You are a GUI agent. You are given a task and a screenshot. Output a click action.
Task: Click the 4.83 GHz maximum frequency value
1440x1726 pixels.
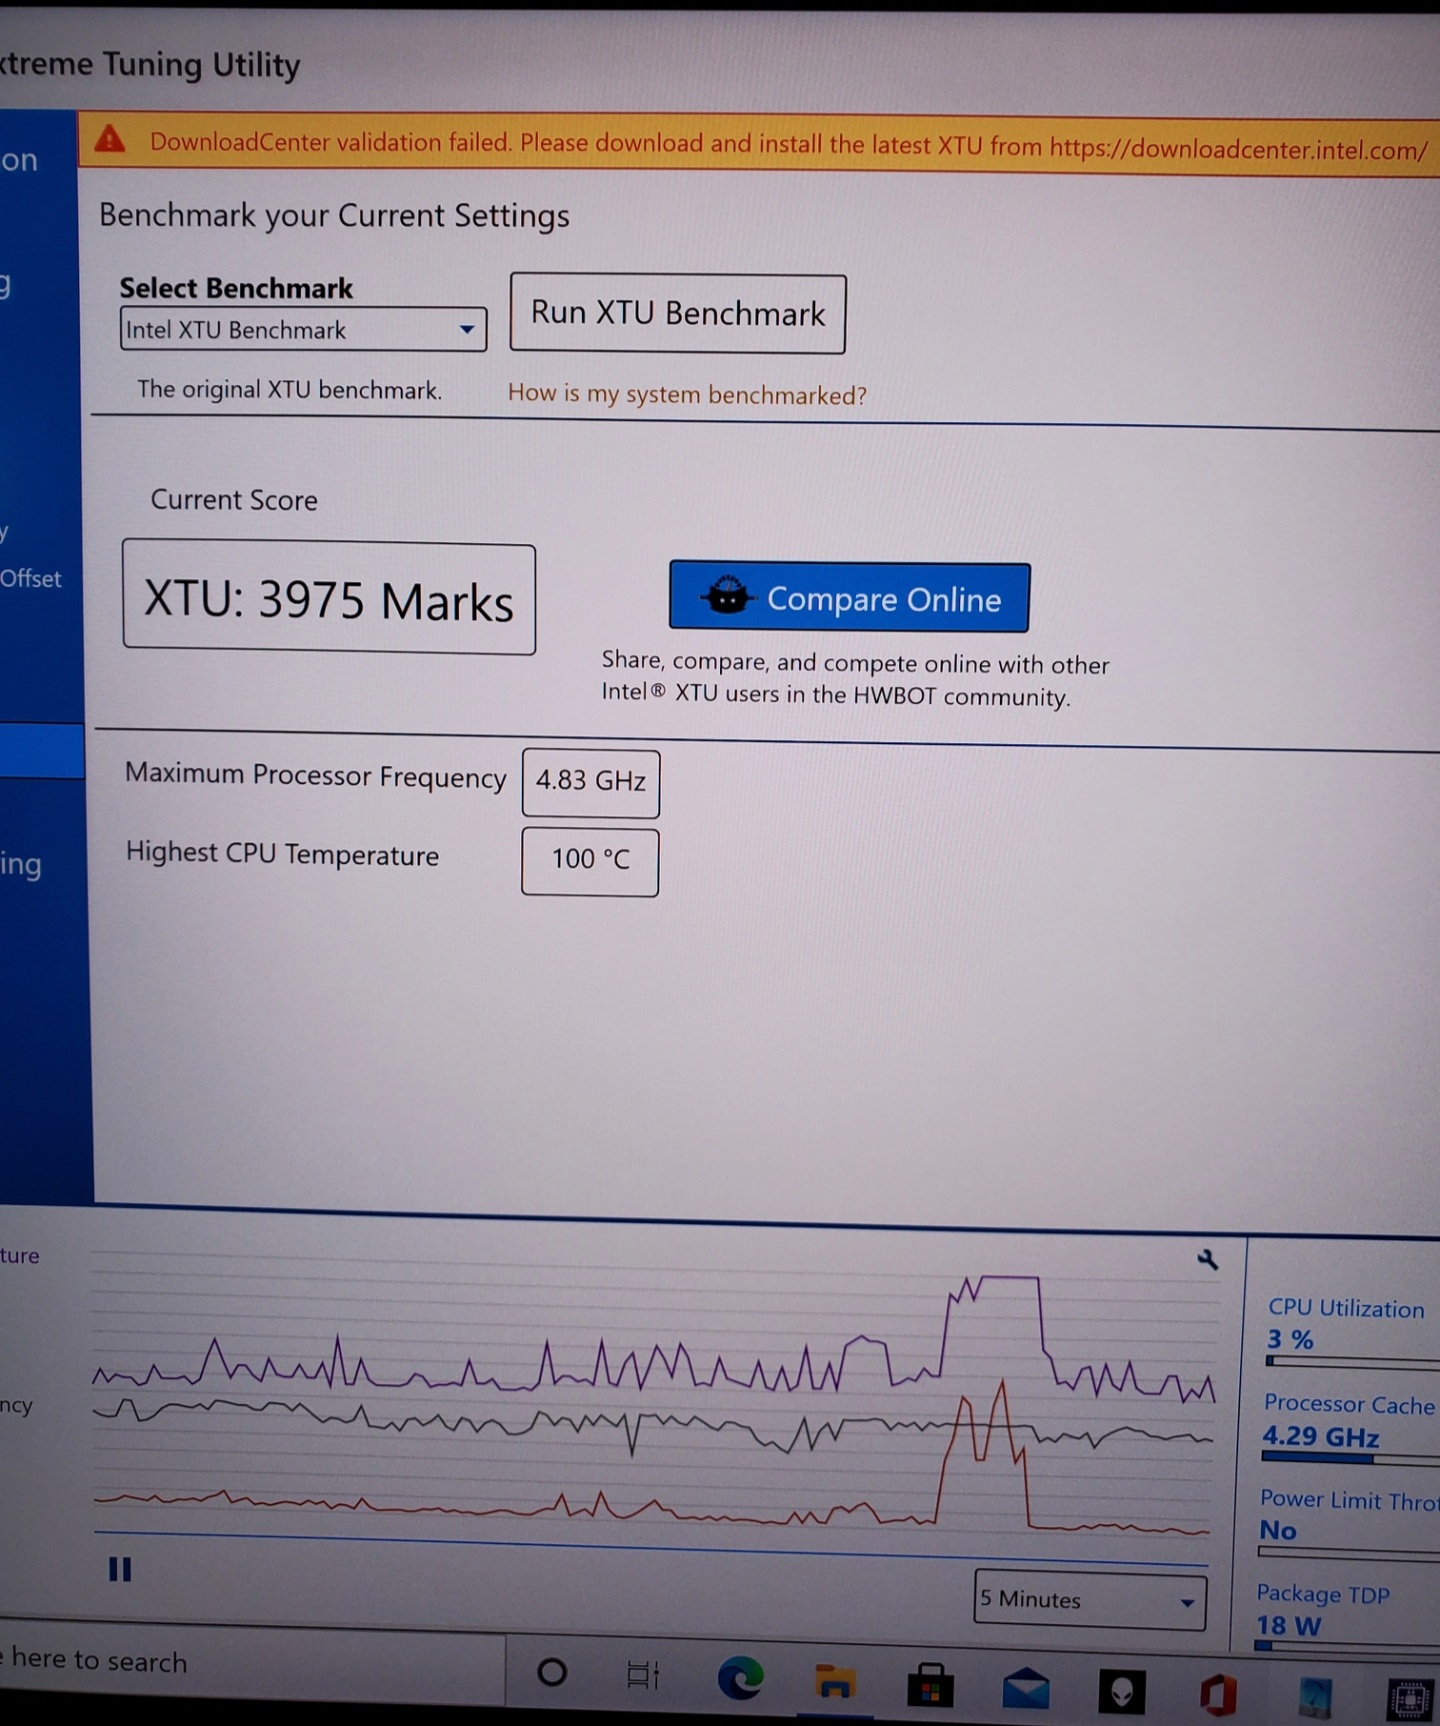(x=591, y=781)
